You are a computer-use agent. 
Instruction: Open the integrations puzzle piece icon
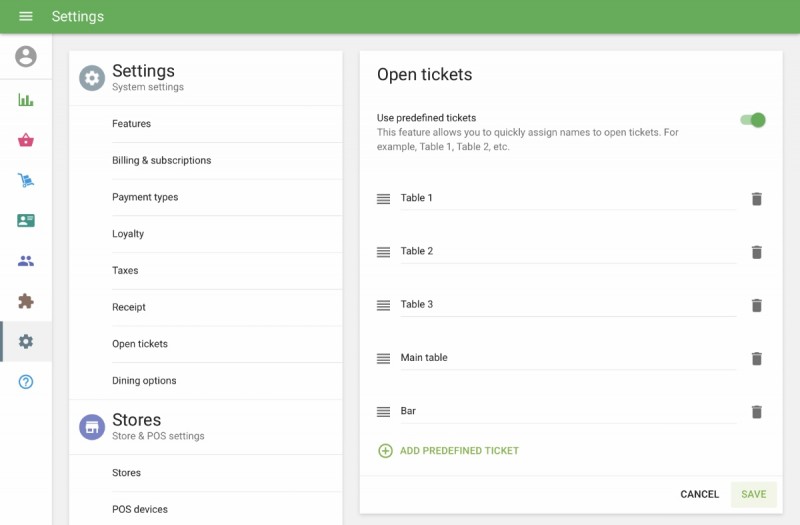click(26, 301)
